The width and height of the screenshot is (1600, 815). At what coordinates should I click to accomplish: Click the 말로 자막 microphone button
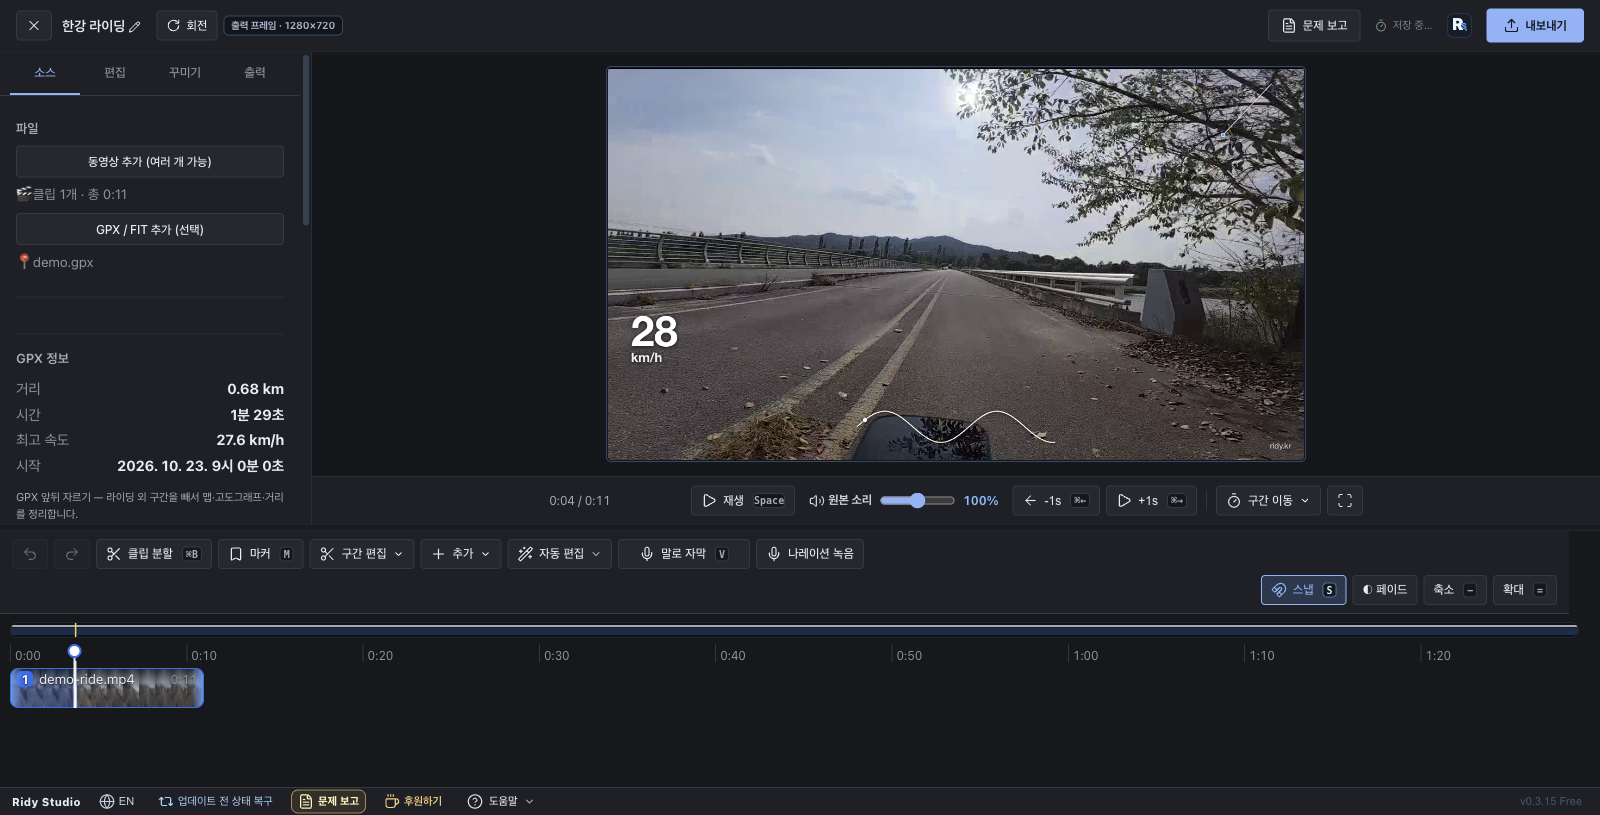coord(684,554)
